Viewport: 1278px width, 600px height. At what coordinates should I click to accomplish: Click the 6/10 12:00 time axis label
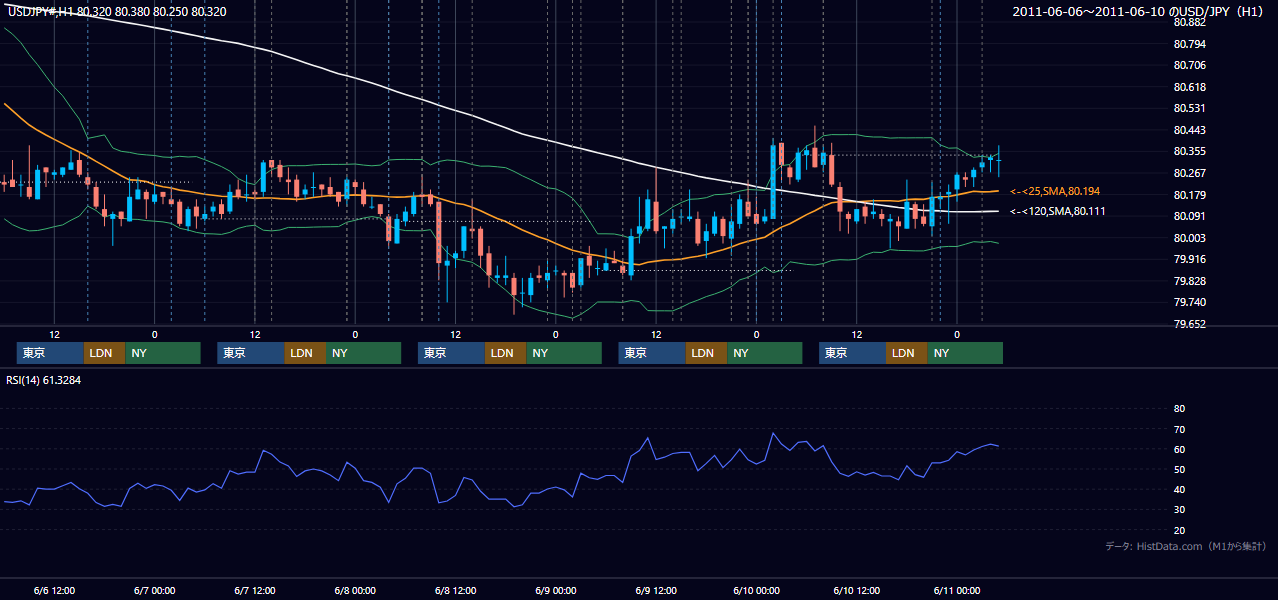[856, 590]
